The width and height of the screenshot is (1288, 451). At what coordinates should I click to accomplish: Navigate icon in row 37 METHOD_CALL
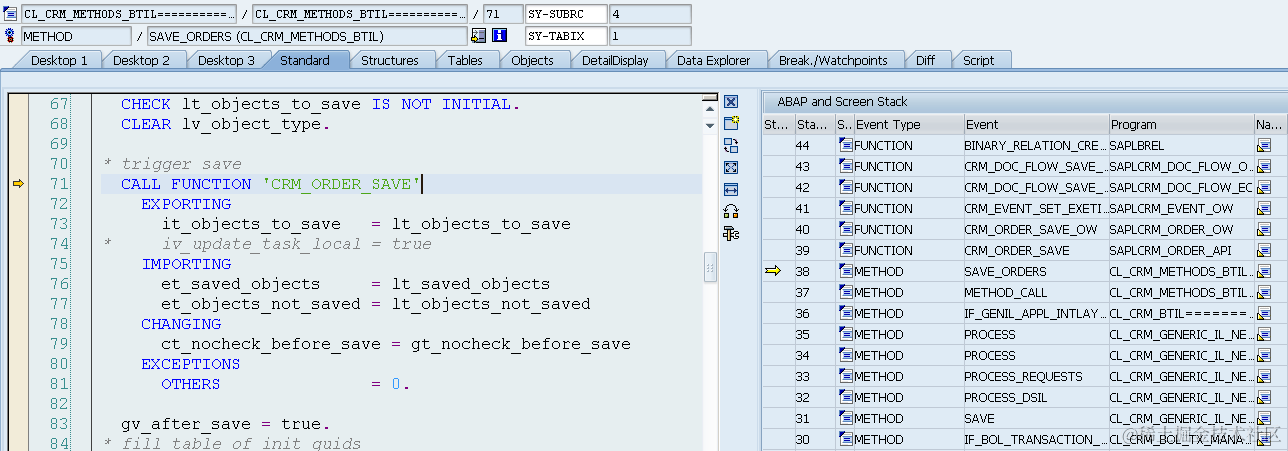pyautogui.click(x=1264, y=292)
